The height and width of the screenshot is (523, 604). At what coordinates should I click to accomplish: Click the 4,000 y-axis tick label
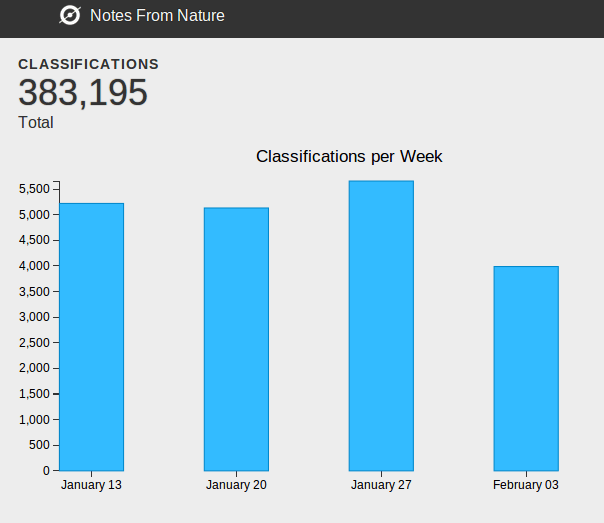tap(34, 266)
